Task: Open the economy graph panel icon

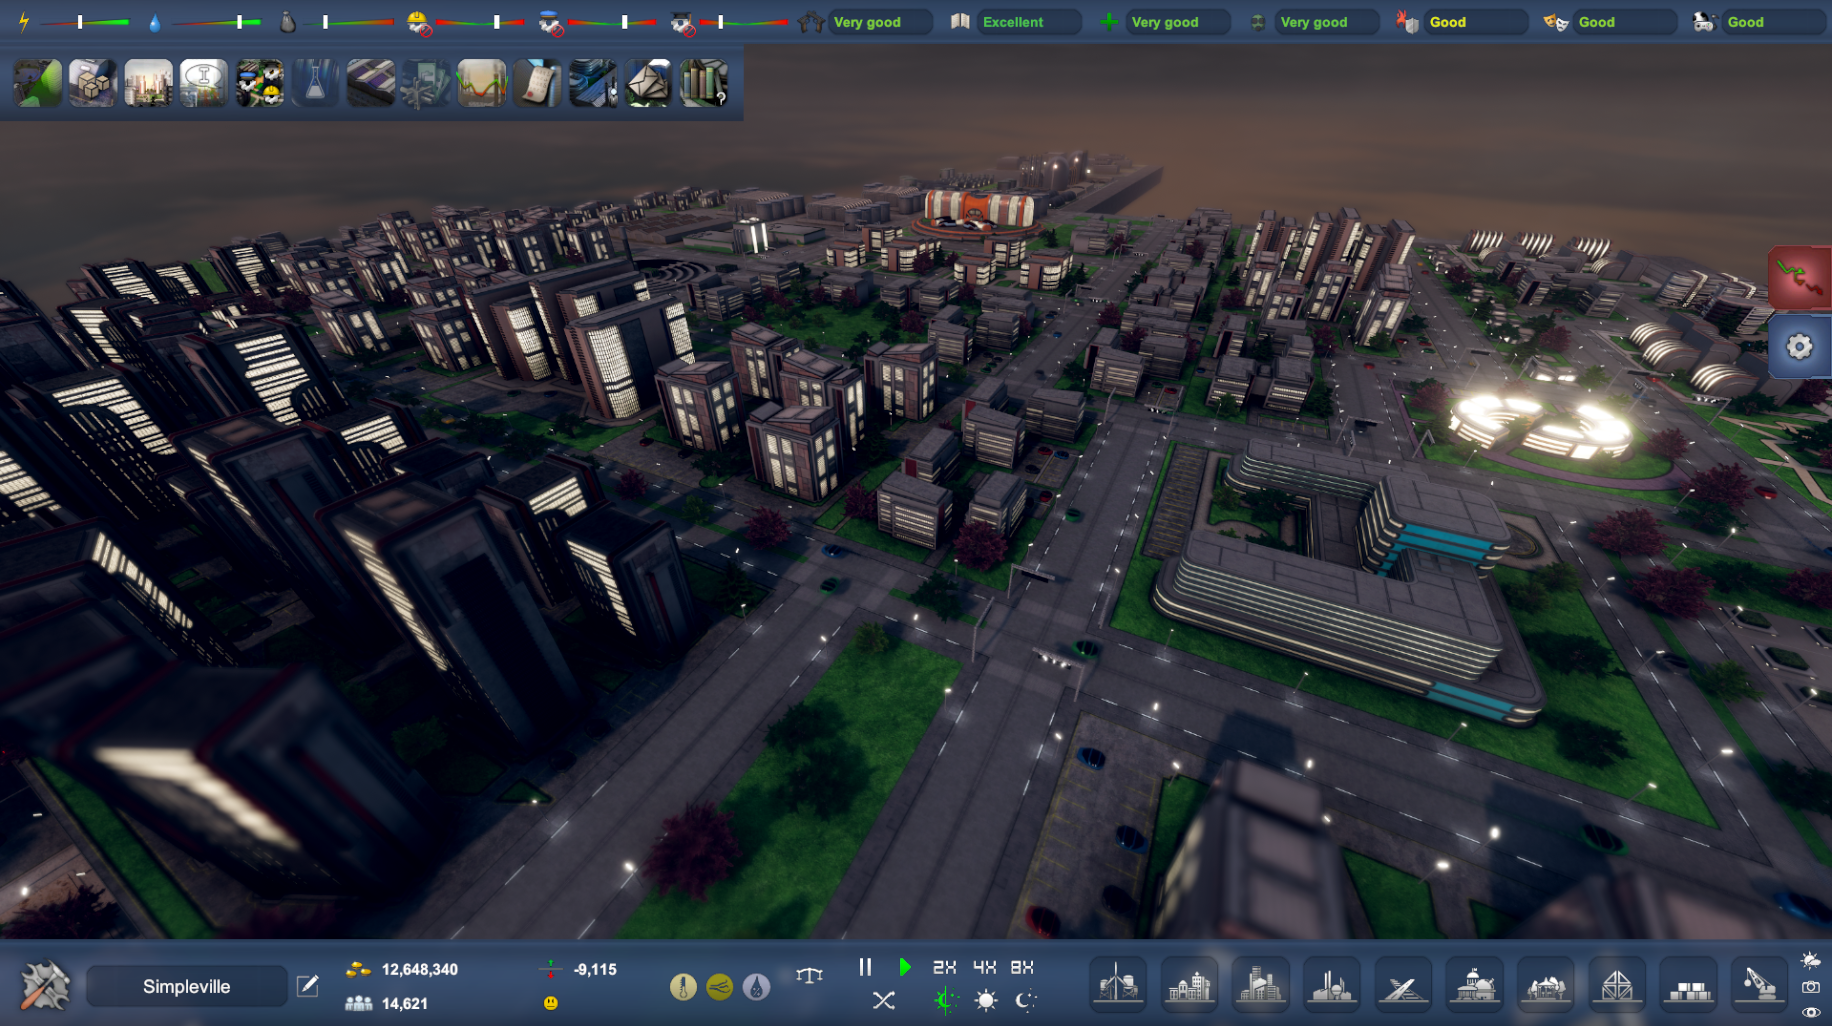Action: click(481, 83)
